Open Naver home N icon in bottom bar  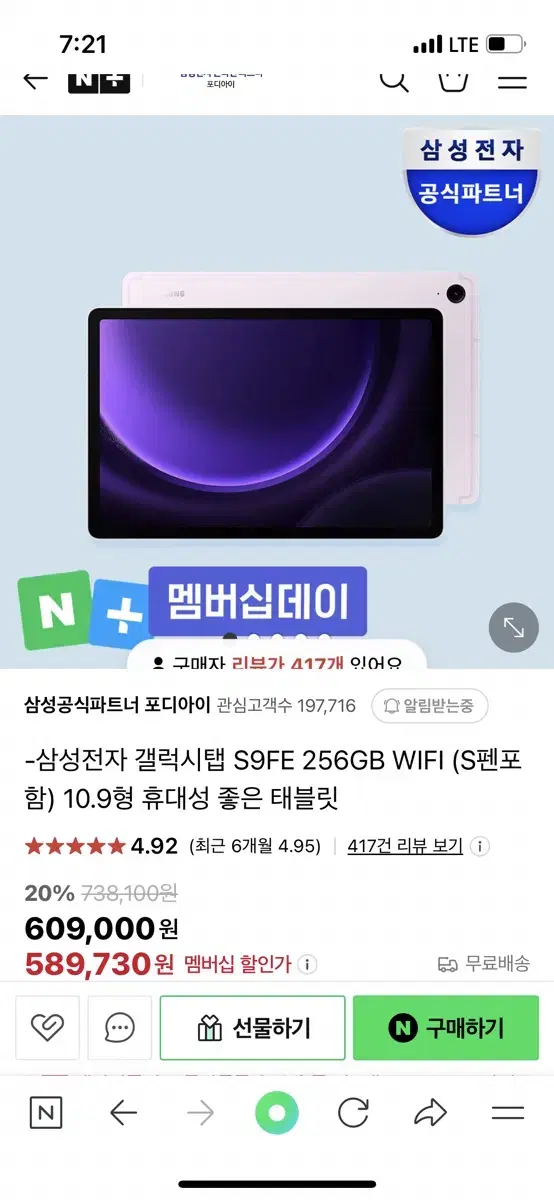[45, 1113]
